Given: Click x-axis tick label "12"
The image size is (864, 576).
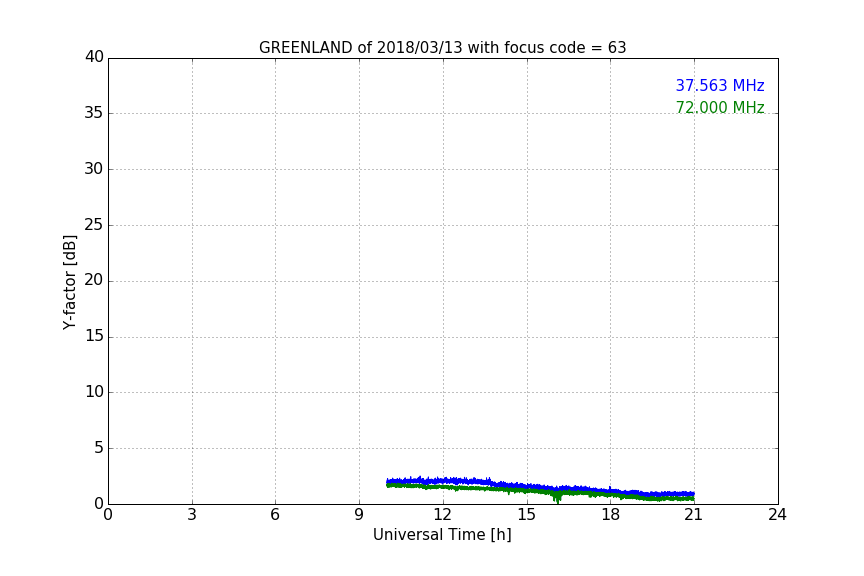Looking at the screenshot, I should click(442, 515).
